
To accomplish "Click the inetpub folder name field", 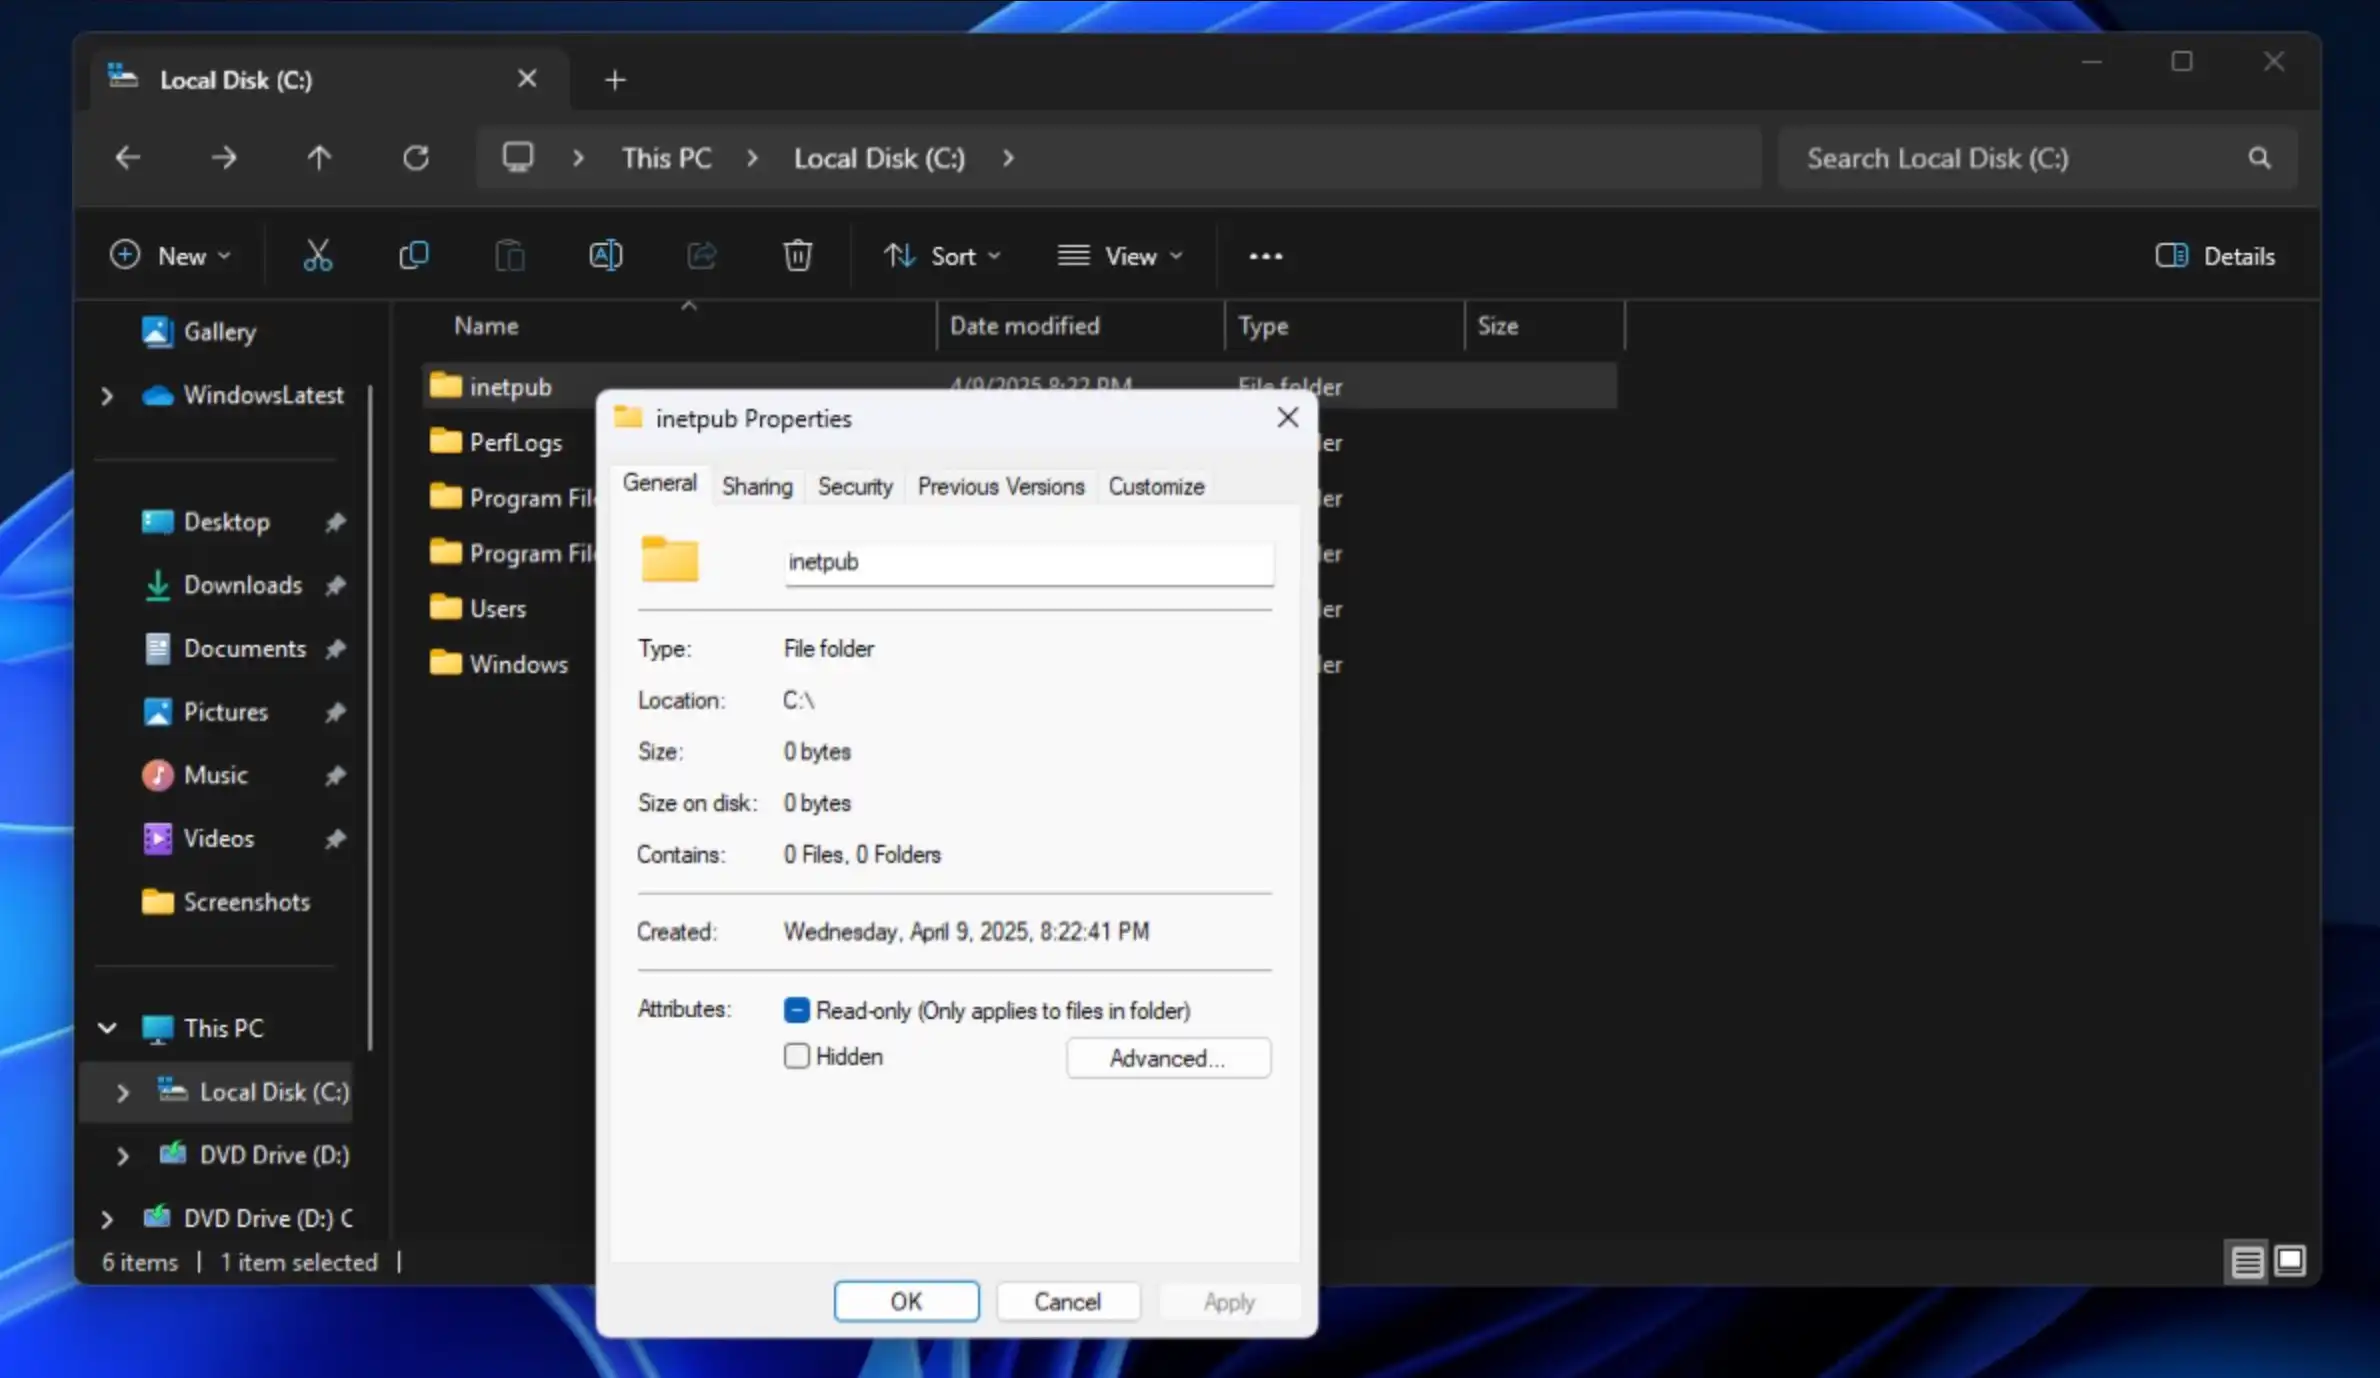I will (1028, 562).
